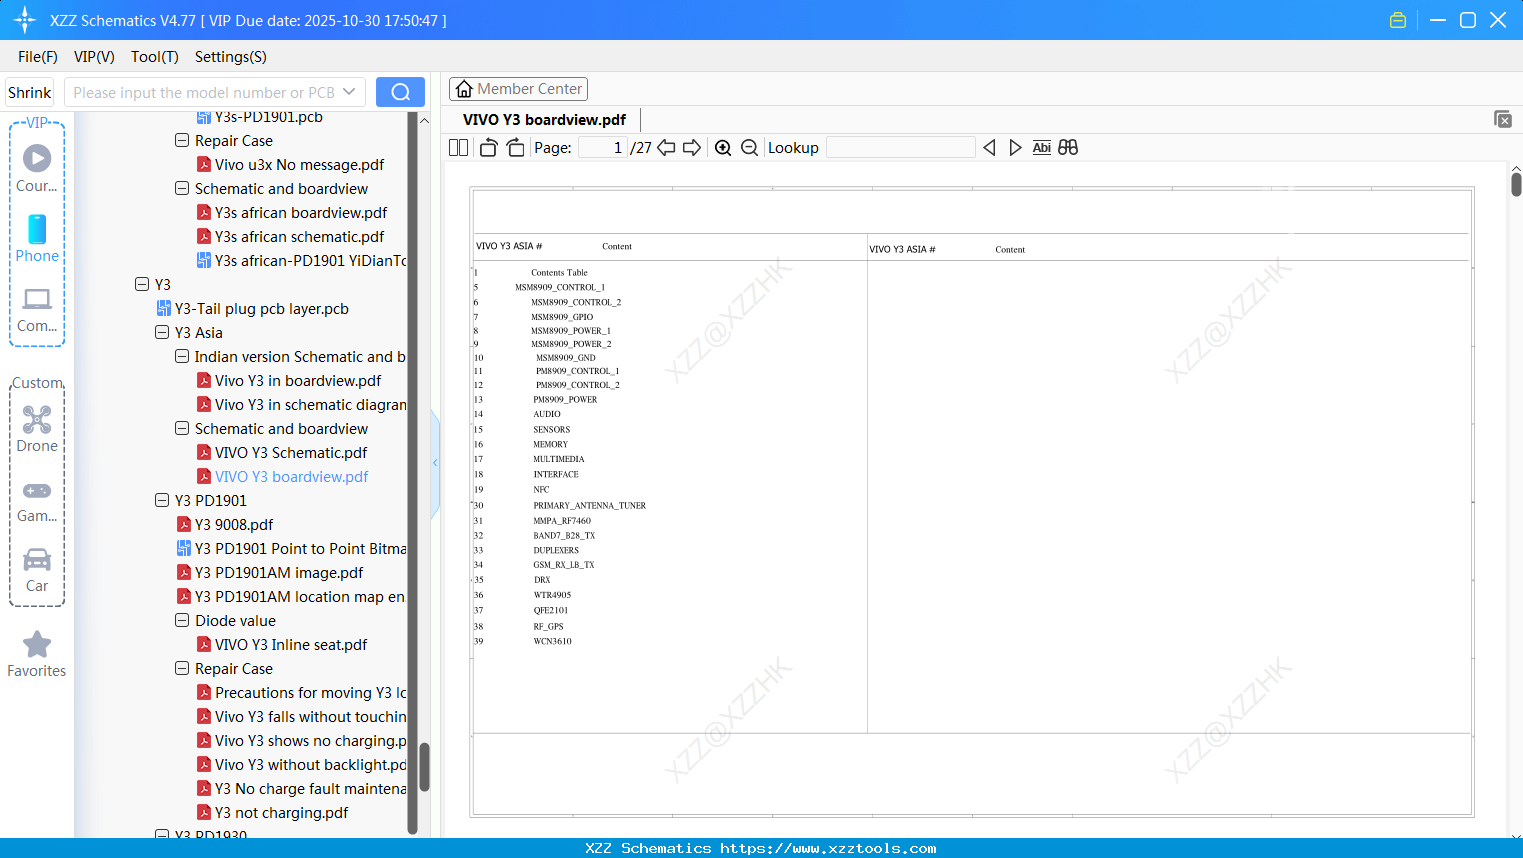
Task: Open Vivo u3x No message.pdf
Action: (x=299, y=164)
